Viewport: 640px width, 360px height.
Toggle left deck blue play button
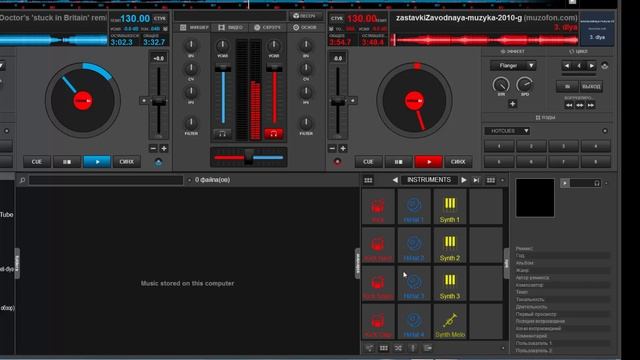pyautogui.click(x=97, y=162)
